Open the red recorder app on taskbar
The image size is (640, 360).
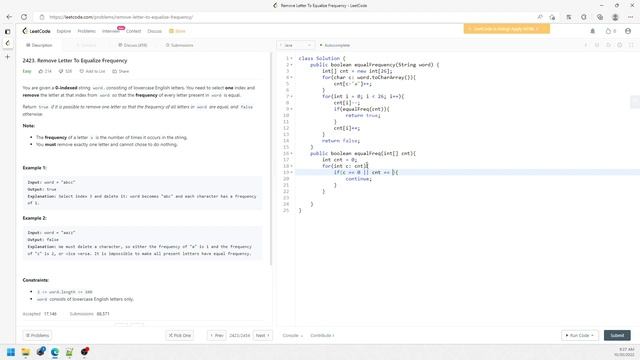click(x=84, y=352)
